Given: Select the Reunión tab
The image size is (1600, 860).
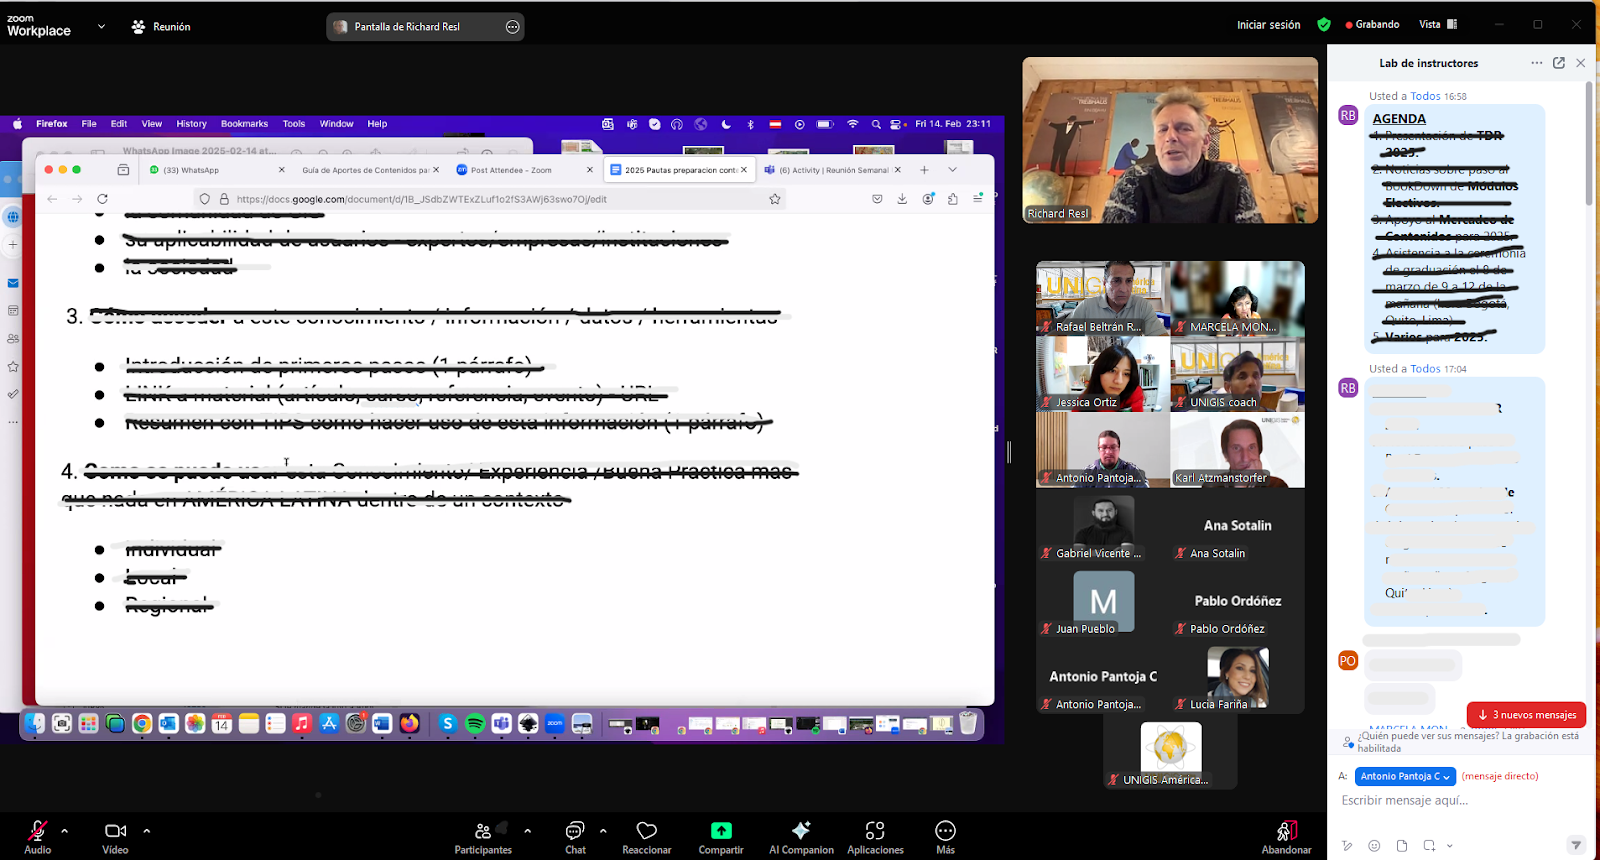Looking at the screenshot, I should pyautogui.click(x=161, y=27).
